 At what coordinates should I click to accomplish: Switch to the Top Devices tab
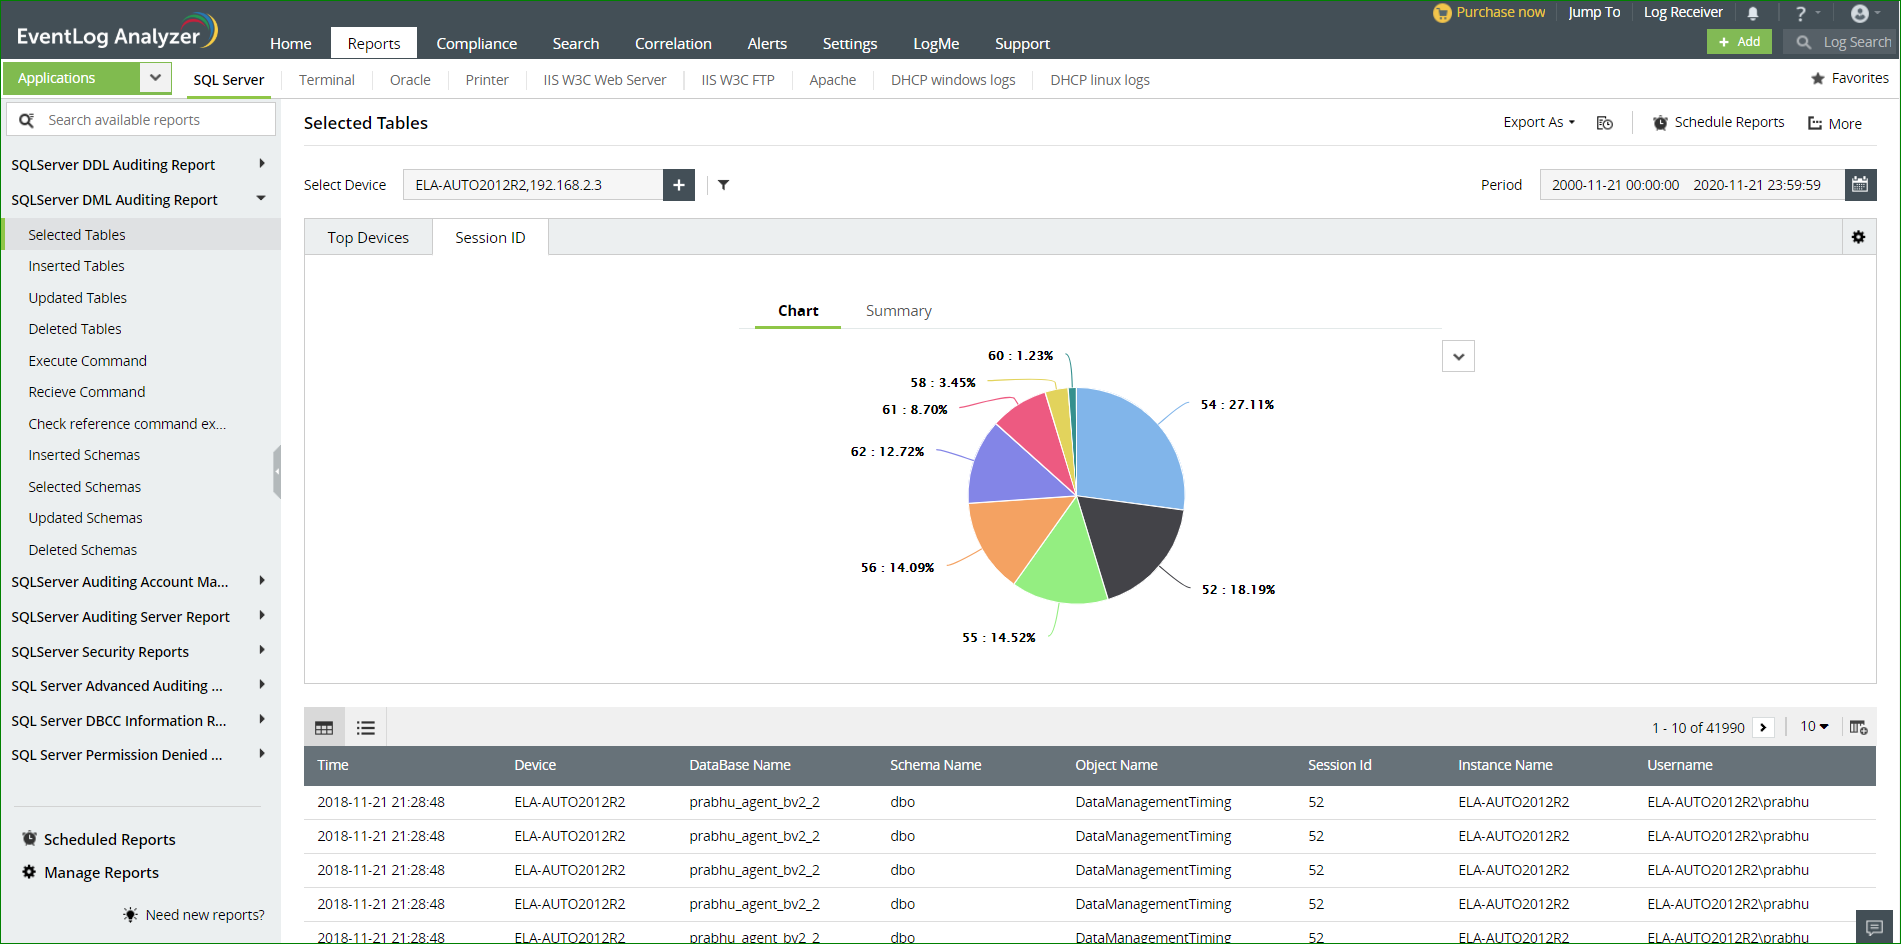(x=368, y=238)
